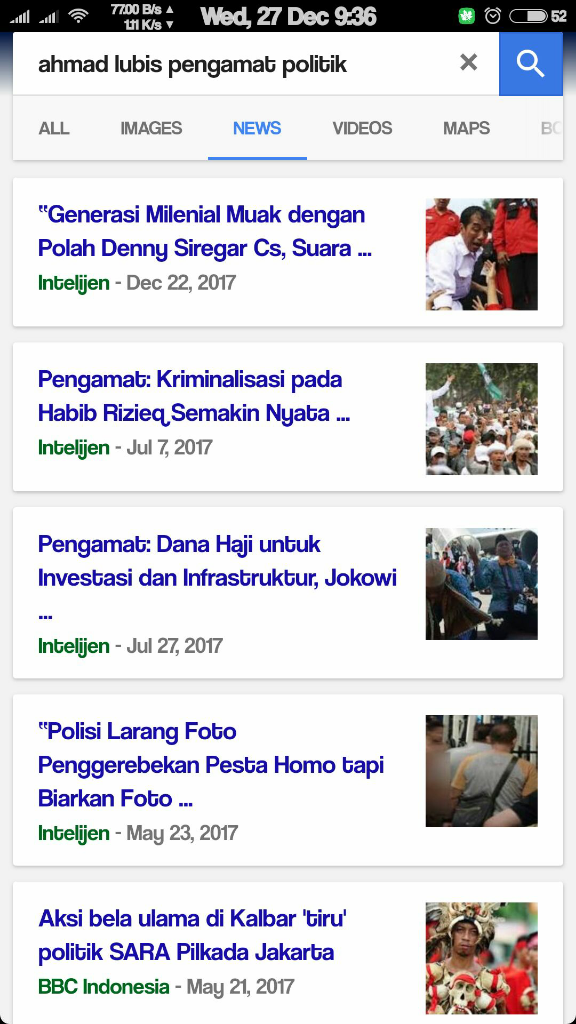Open 'Kriminalisasi pada Habib Rizieq' headline
Viewport: 576px width, 1024px height.
coord(194,396)
